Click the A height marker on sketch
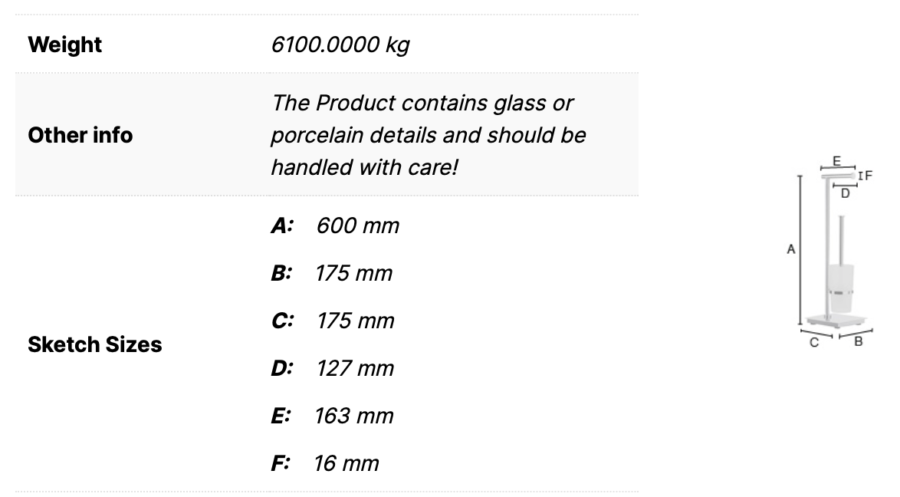 pos(791,249)
